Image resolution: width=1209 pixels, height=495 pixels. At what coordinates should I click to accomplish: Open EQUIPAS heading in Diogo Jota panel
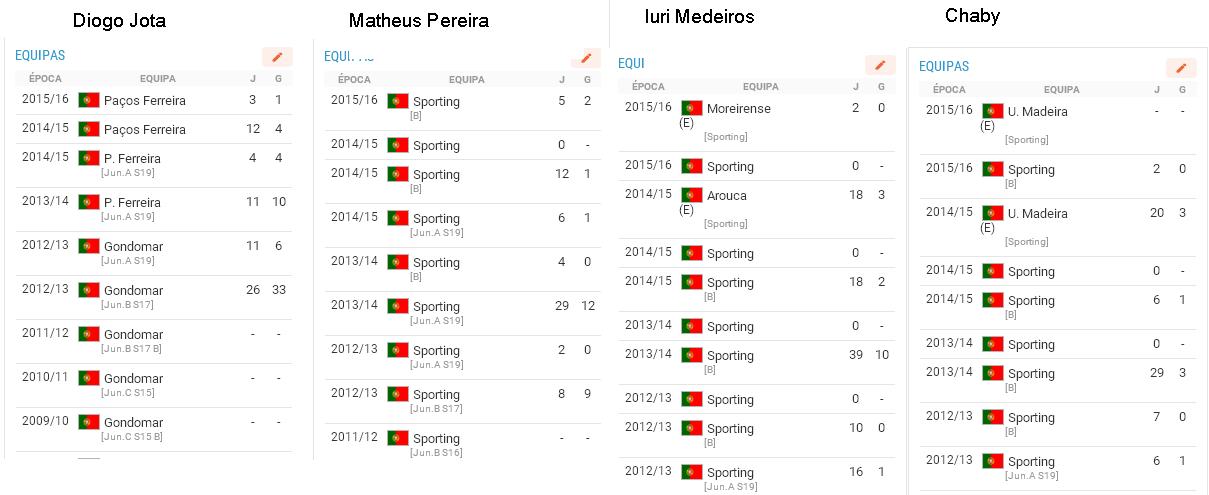click(41, 56)
